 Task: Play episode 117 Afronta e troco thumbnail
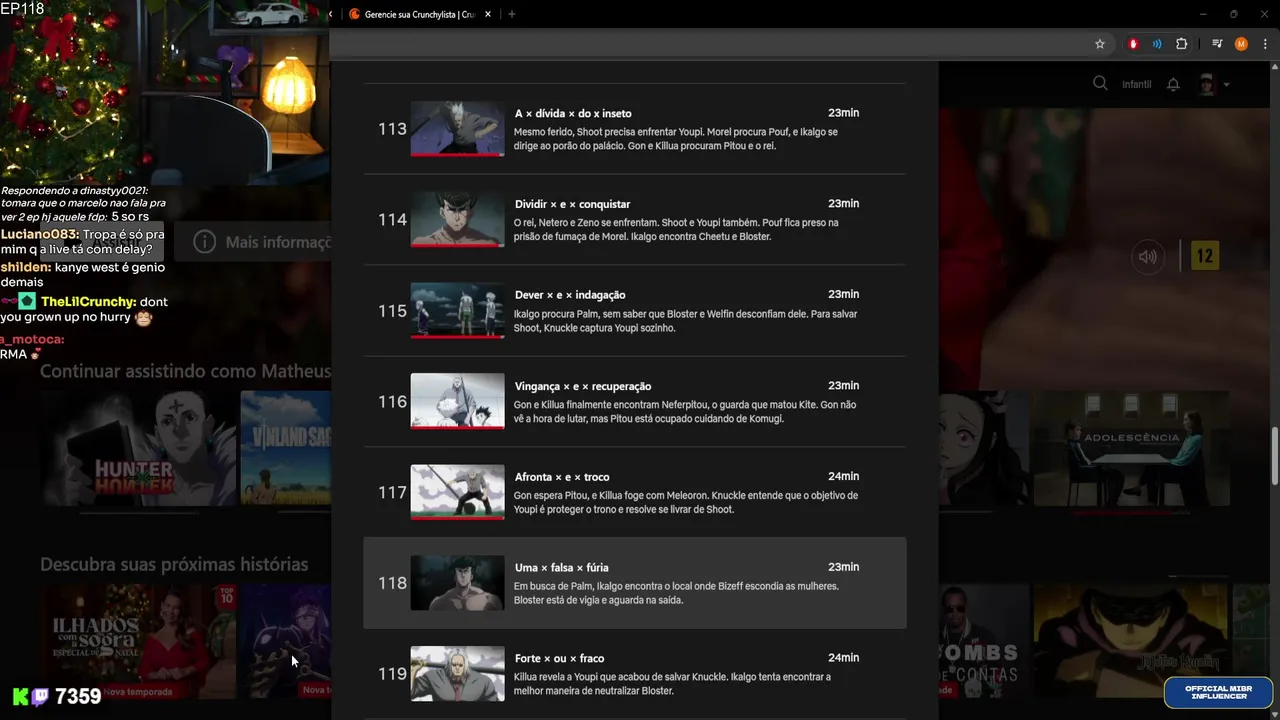pyautogui.click(x=457, y=493)
